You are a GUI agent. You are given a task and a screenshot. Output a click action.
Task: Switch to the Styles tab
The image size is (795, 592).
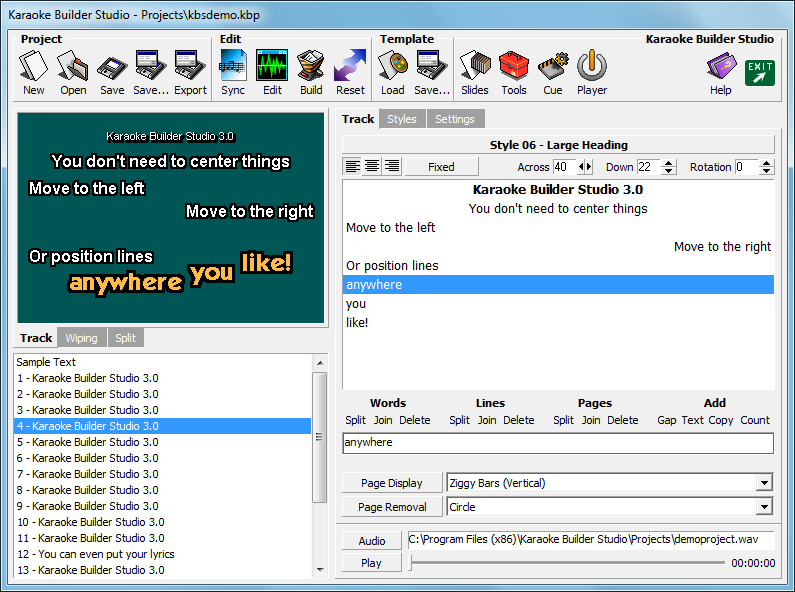pyautogui.click(x=402, y=119)
